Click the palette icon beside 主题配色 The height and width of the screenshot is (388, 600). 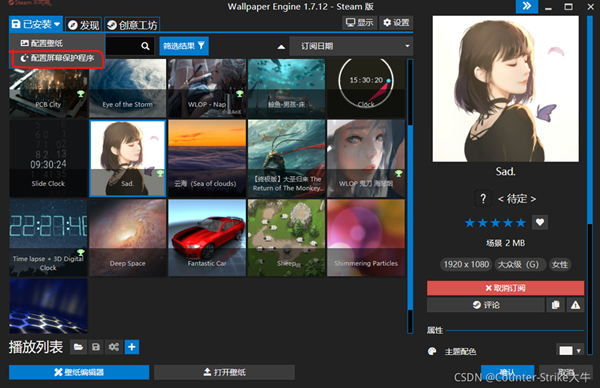coord(432,351)
